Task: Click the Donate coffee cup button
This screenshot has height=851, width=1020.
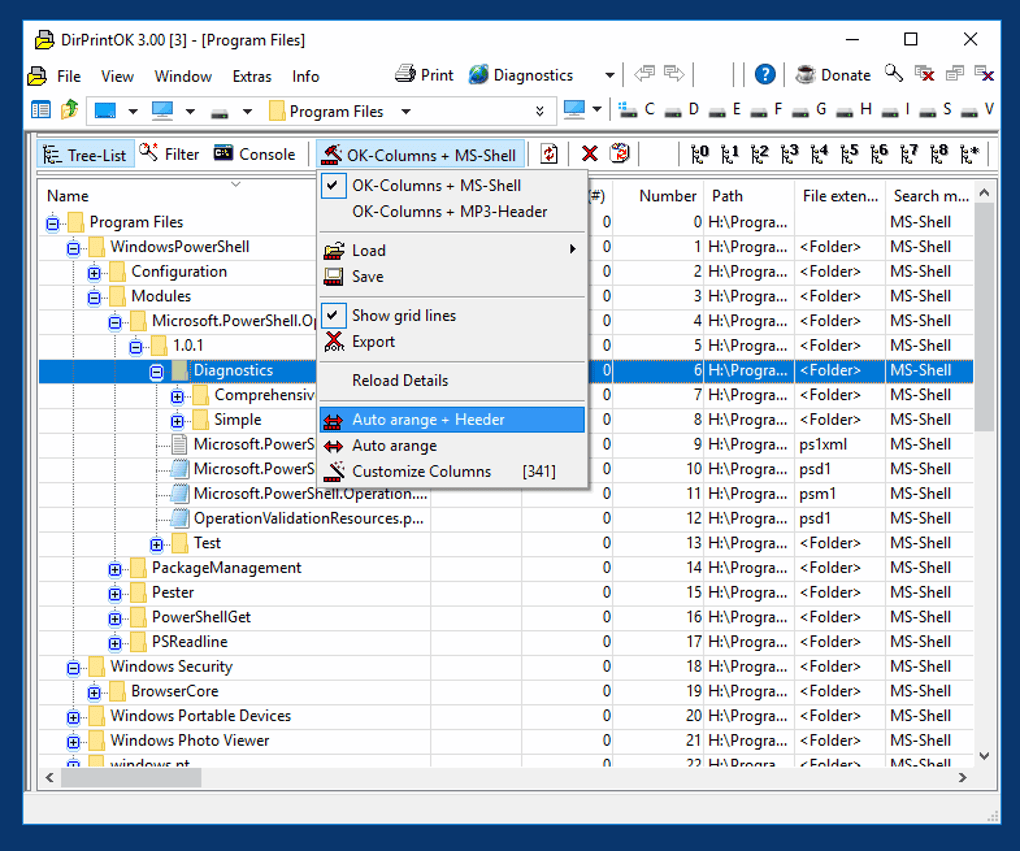Action: [833, 75]
